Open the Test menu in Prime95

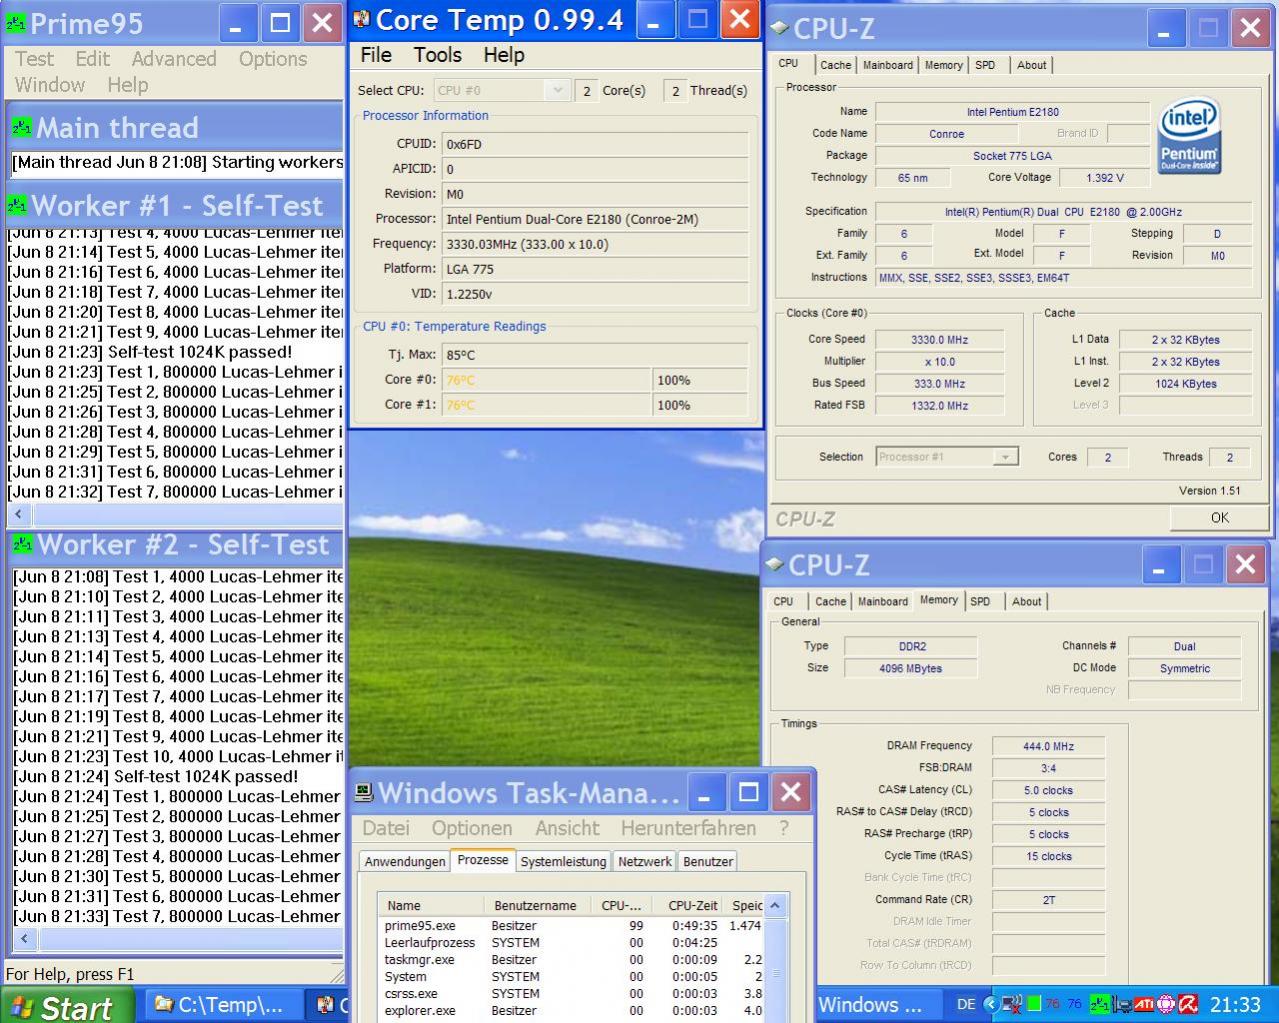tap(34, 59)
